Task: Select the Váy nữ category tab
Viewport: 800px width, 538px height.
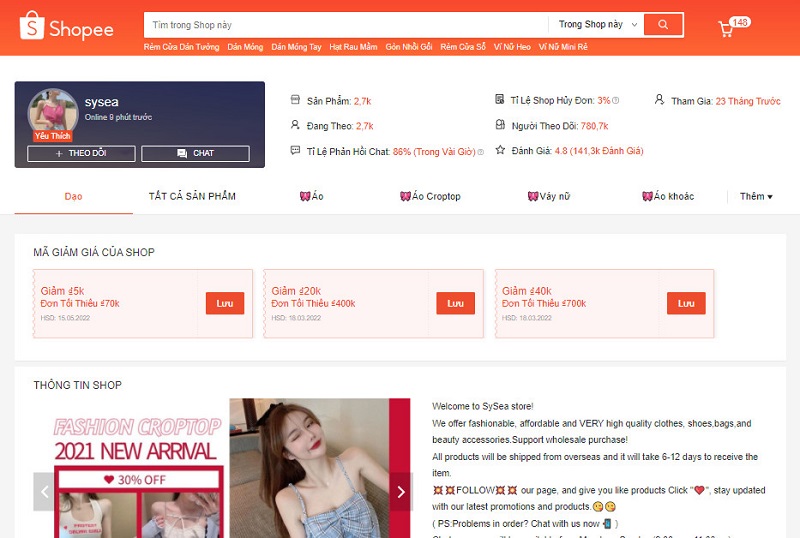Action: pos(549,196)
